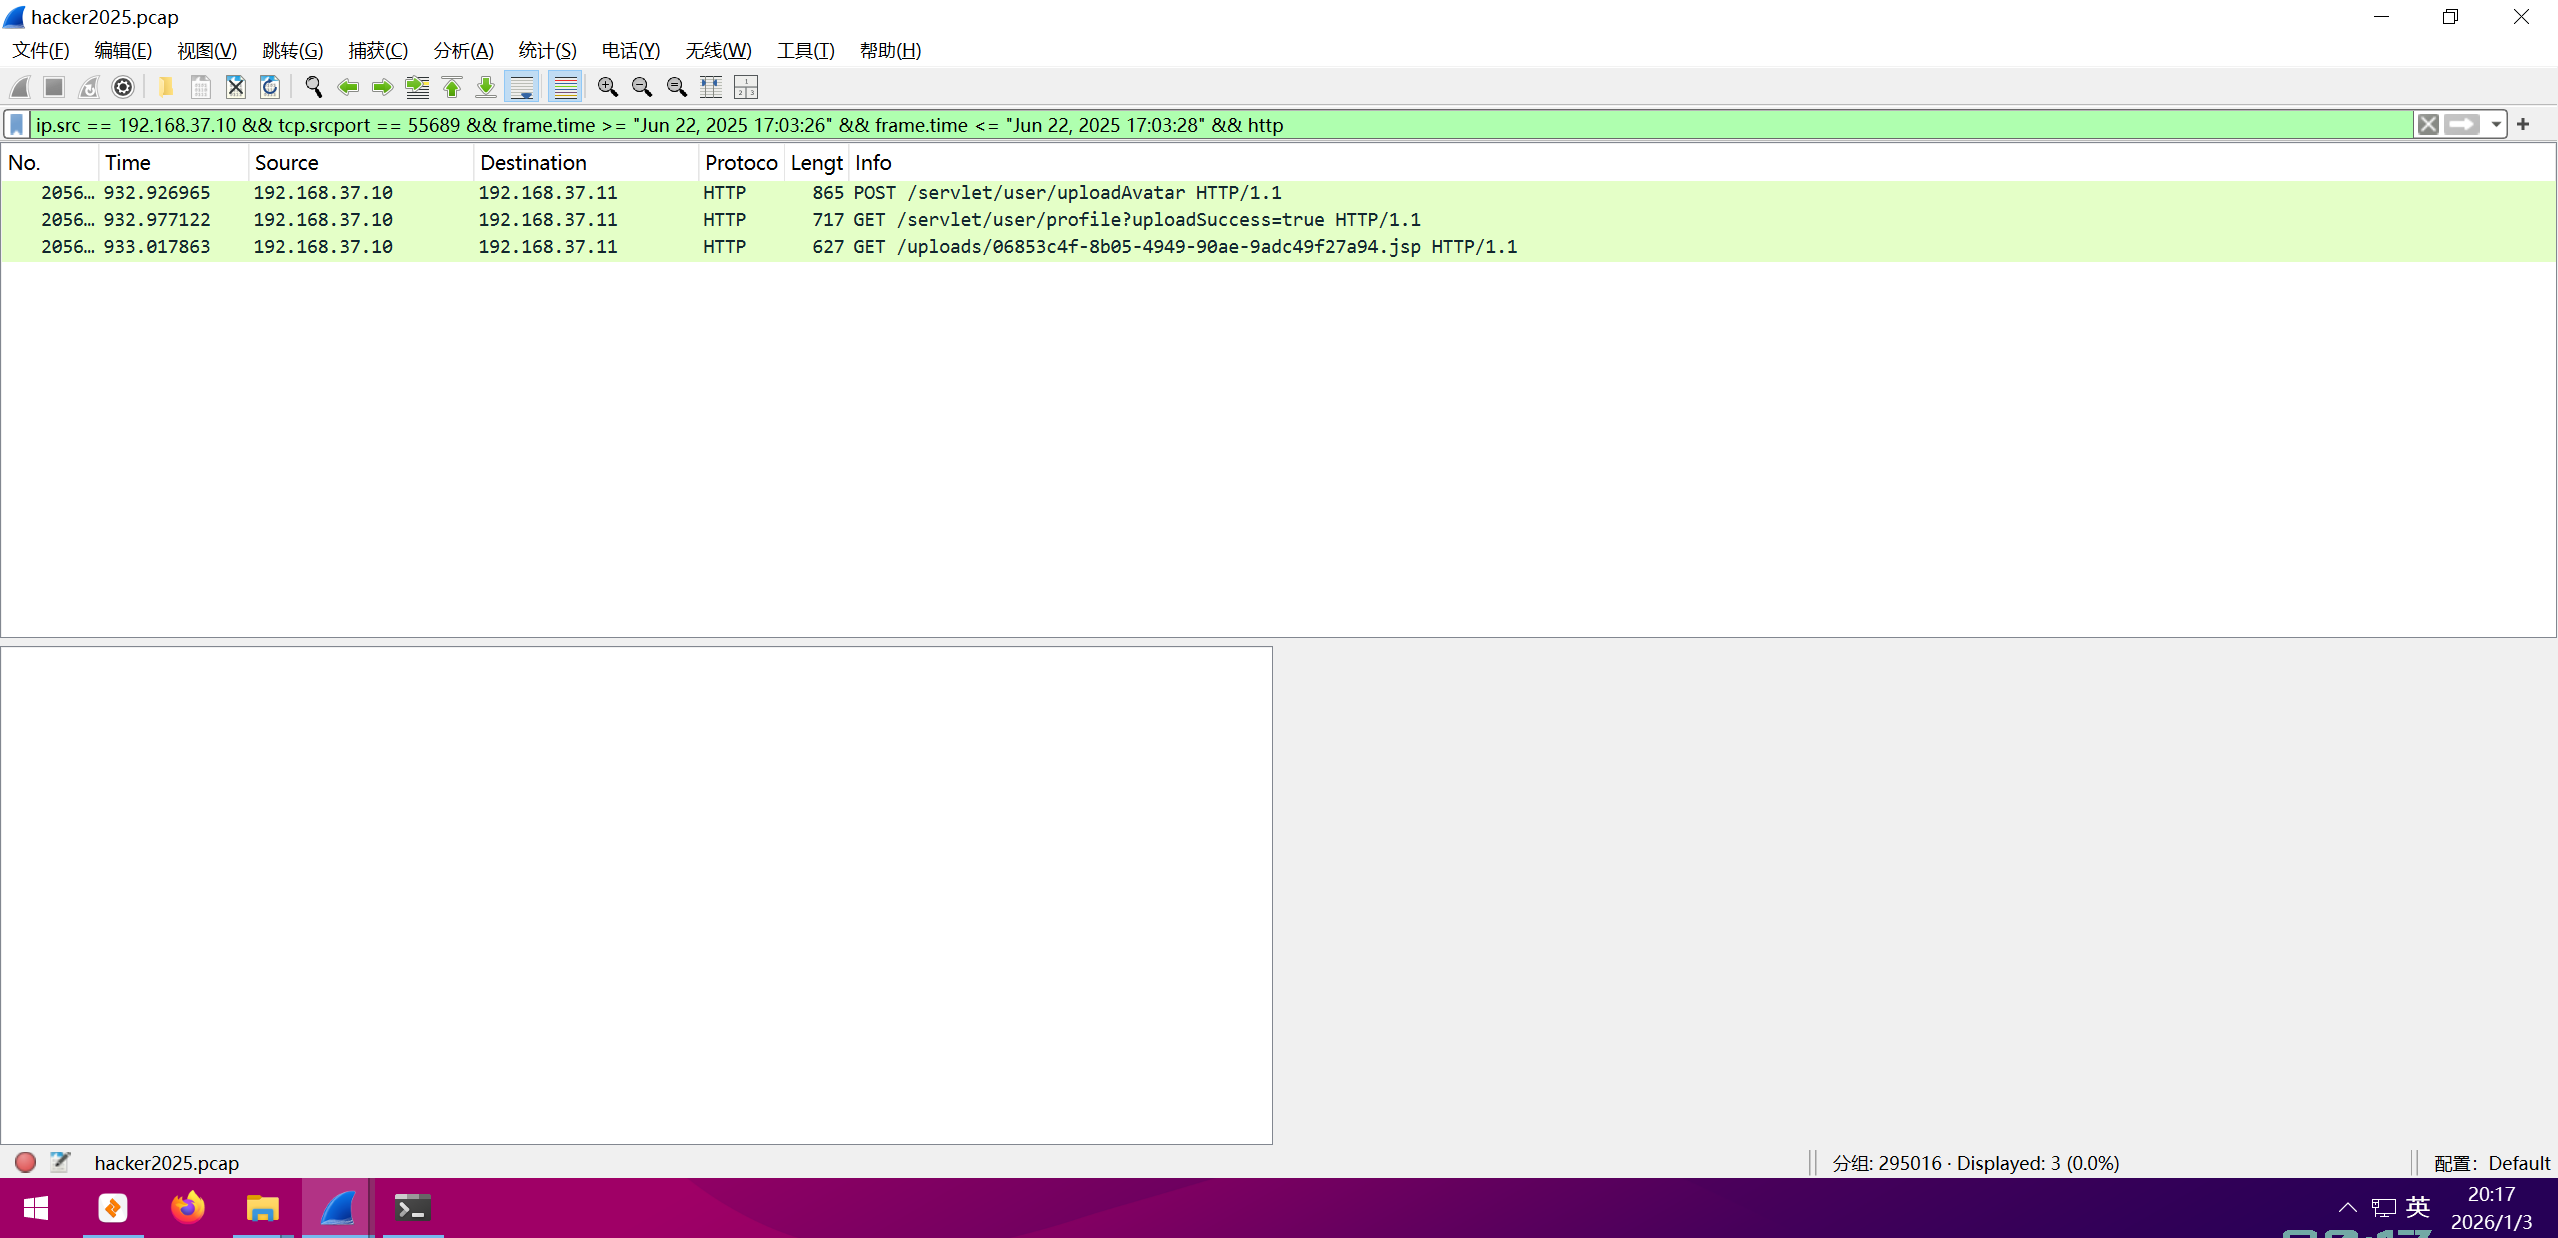Open the 分析(A) analyze menu
This screenshot has width=2558, height=1238.
[x=463, y=51]
